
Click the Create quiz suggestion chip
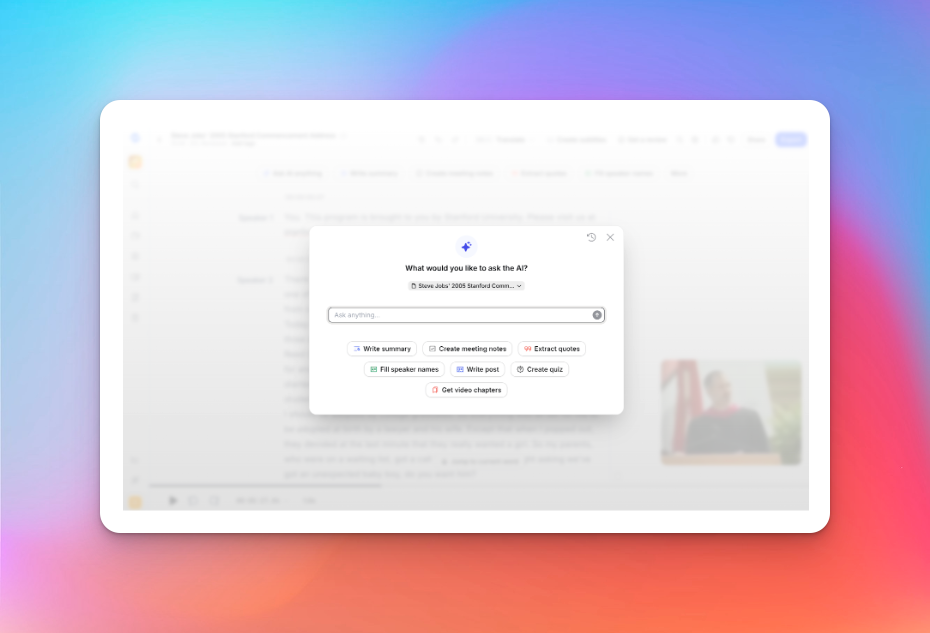pos(540,369)
